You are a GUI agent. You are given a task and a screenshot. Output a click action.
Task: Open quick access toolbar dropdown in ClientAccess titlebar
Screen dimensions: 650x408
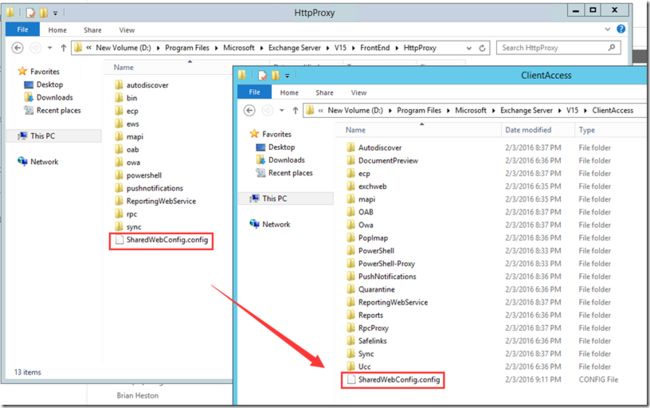click(x=287, y=76)
